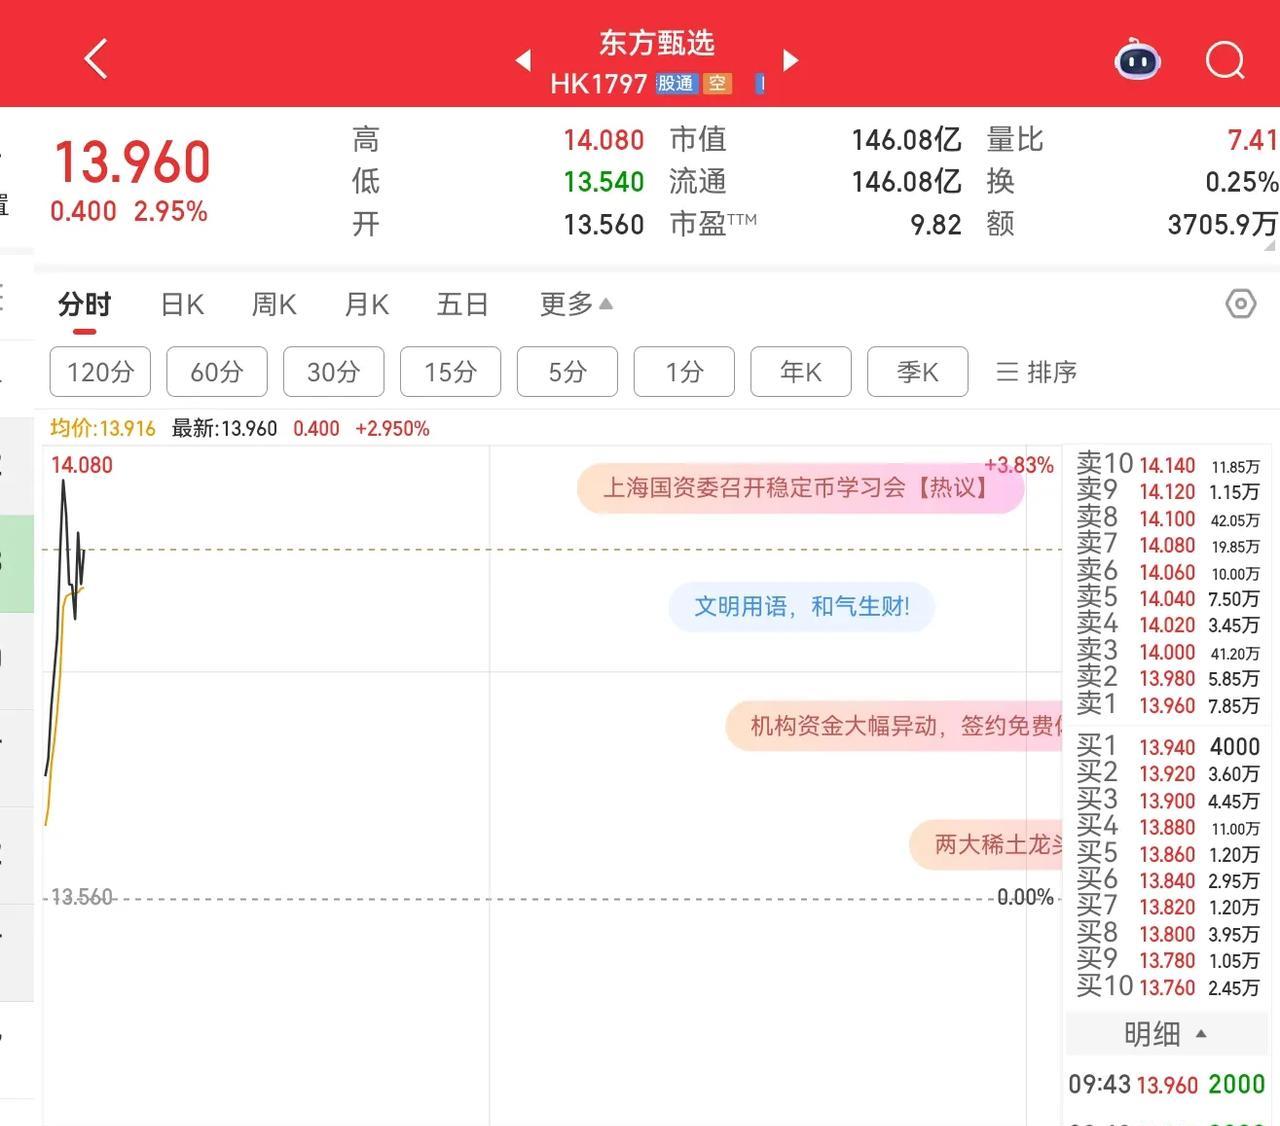Select the 卖10 14.140 order row
1280x1126 pixels.
click(1168, 466)
